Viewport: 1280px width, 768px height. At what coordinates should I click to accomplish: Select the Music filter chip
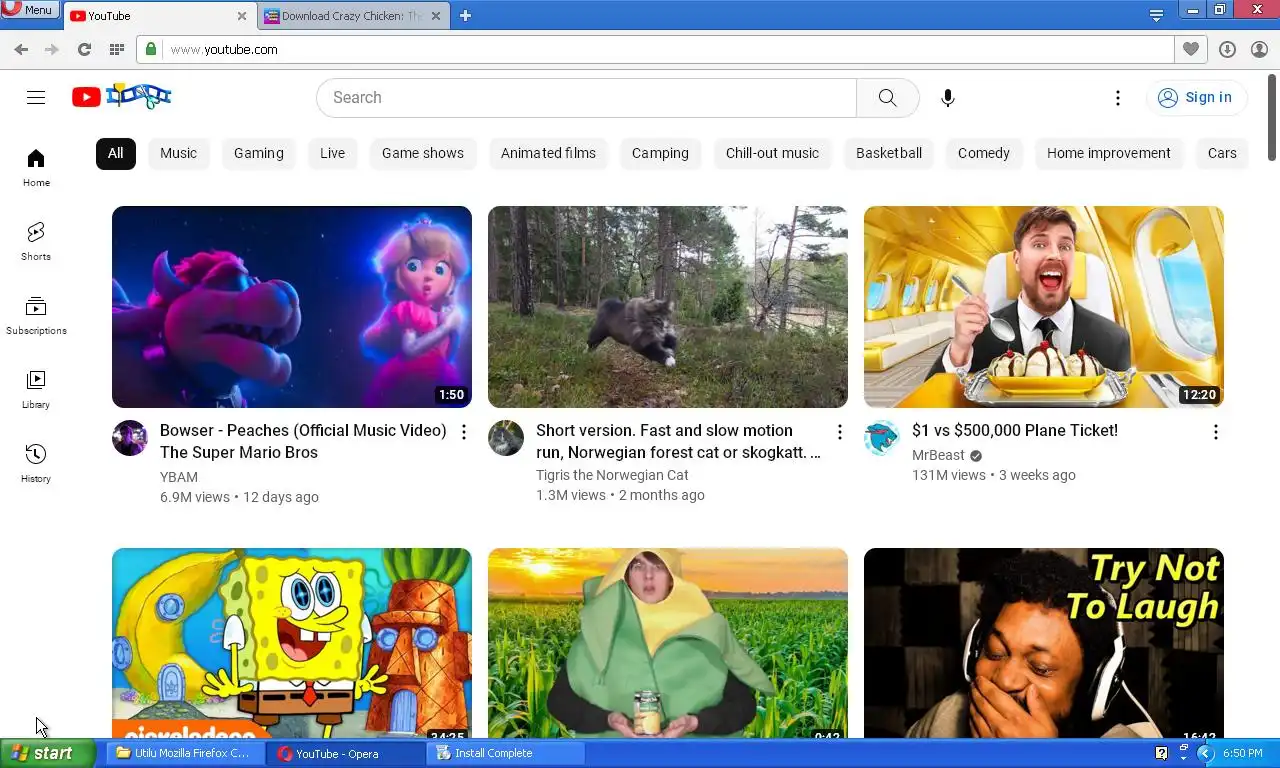coord(178,153)
